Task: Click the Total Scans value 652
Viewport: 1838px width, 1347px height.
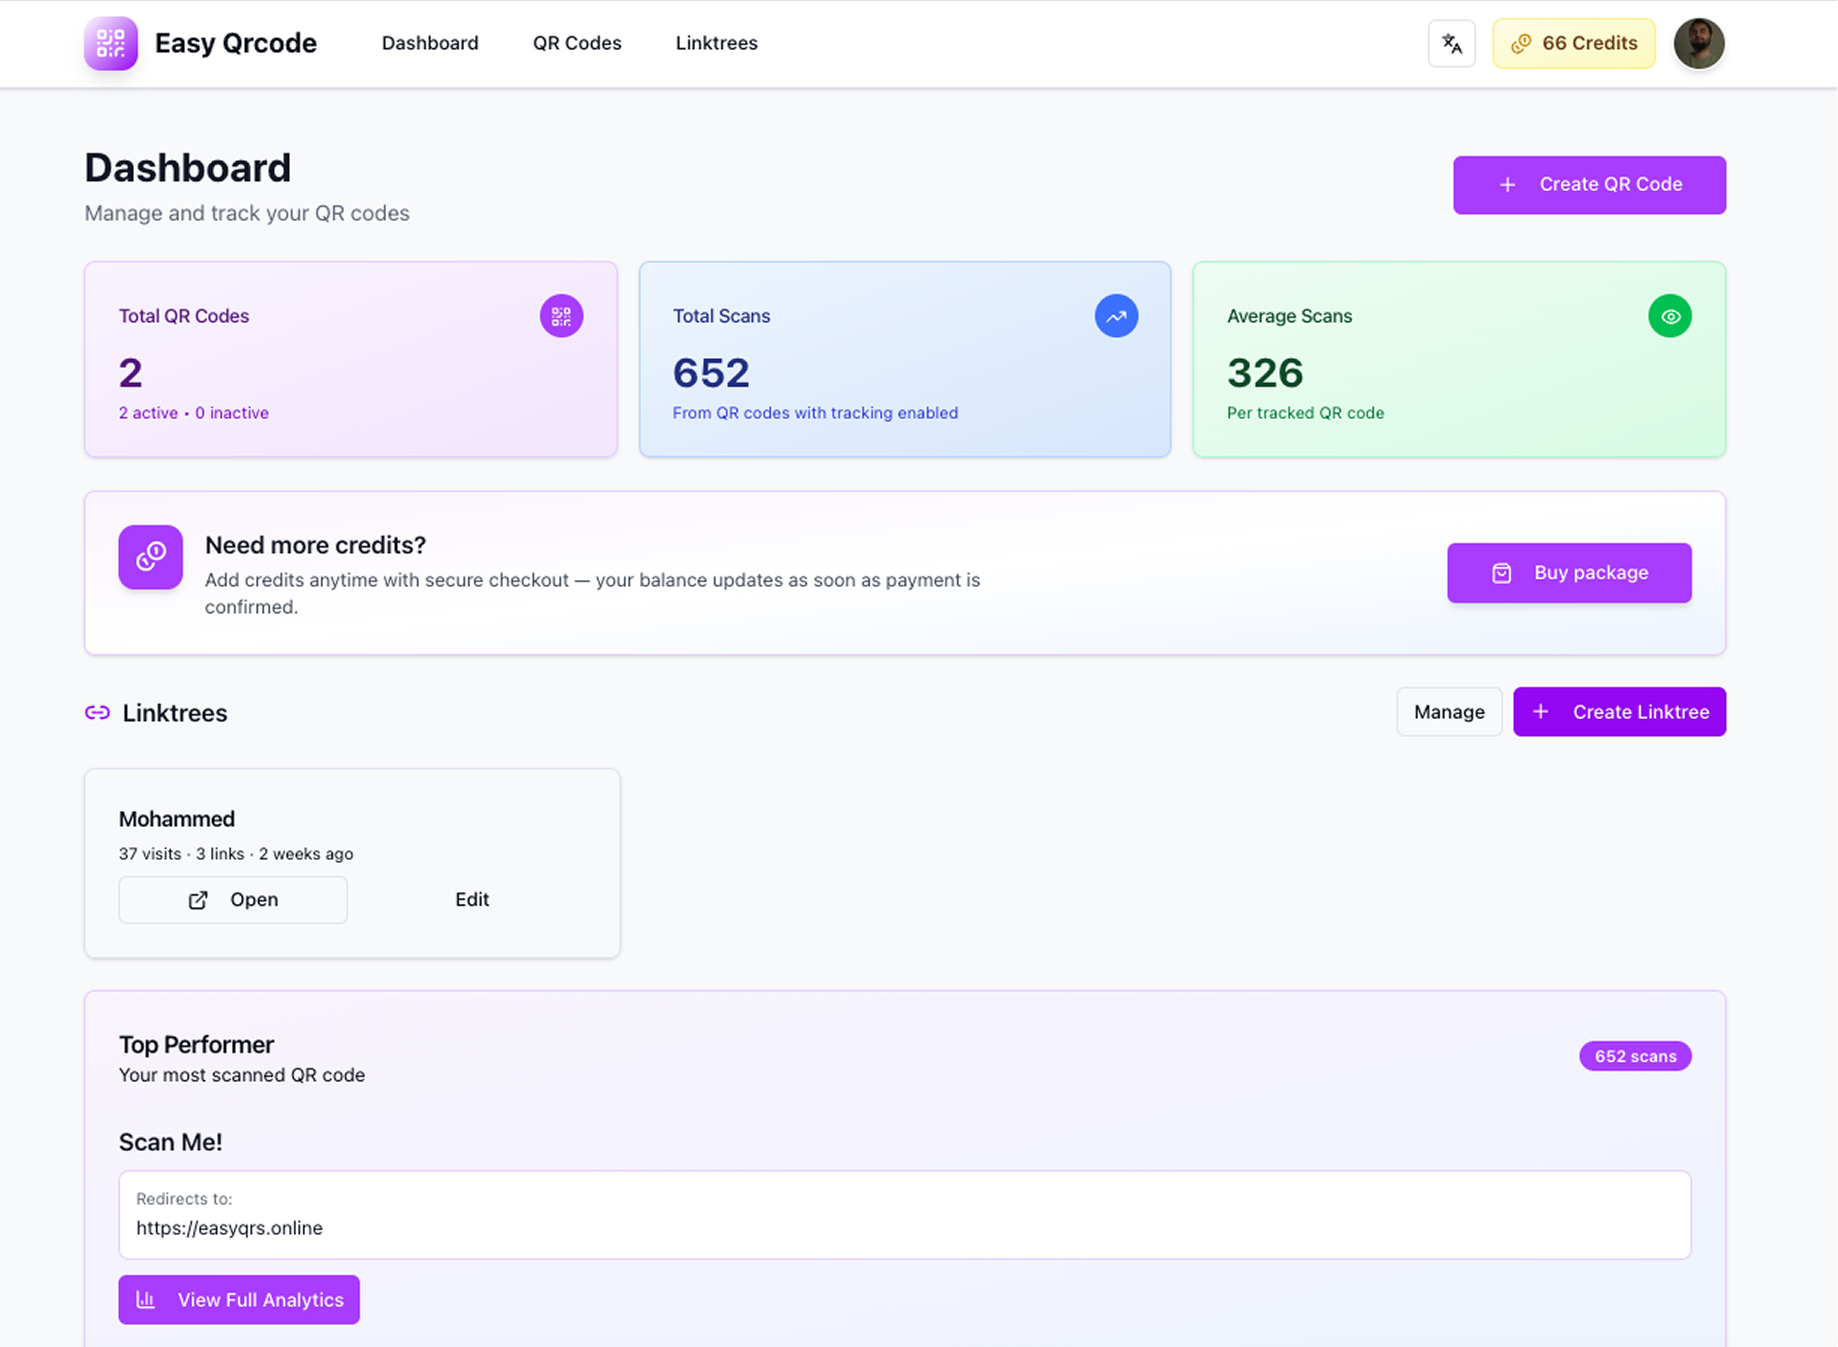Action: click(711, 373)
